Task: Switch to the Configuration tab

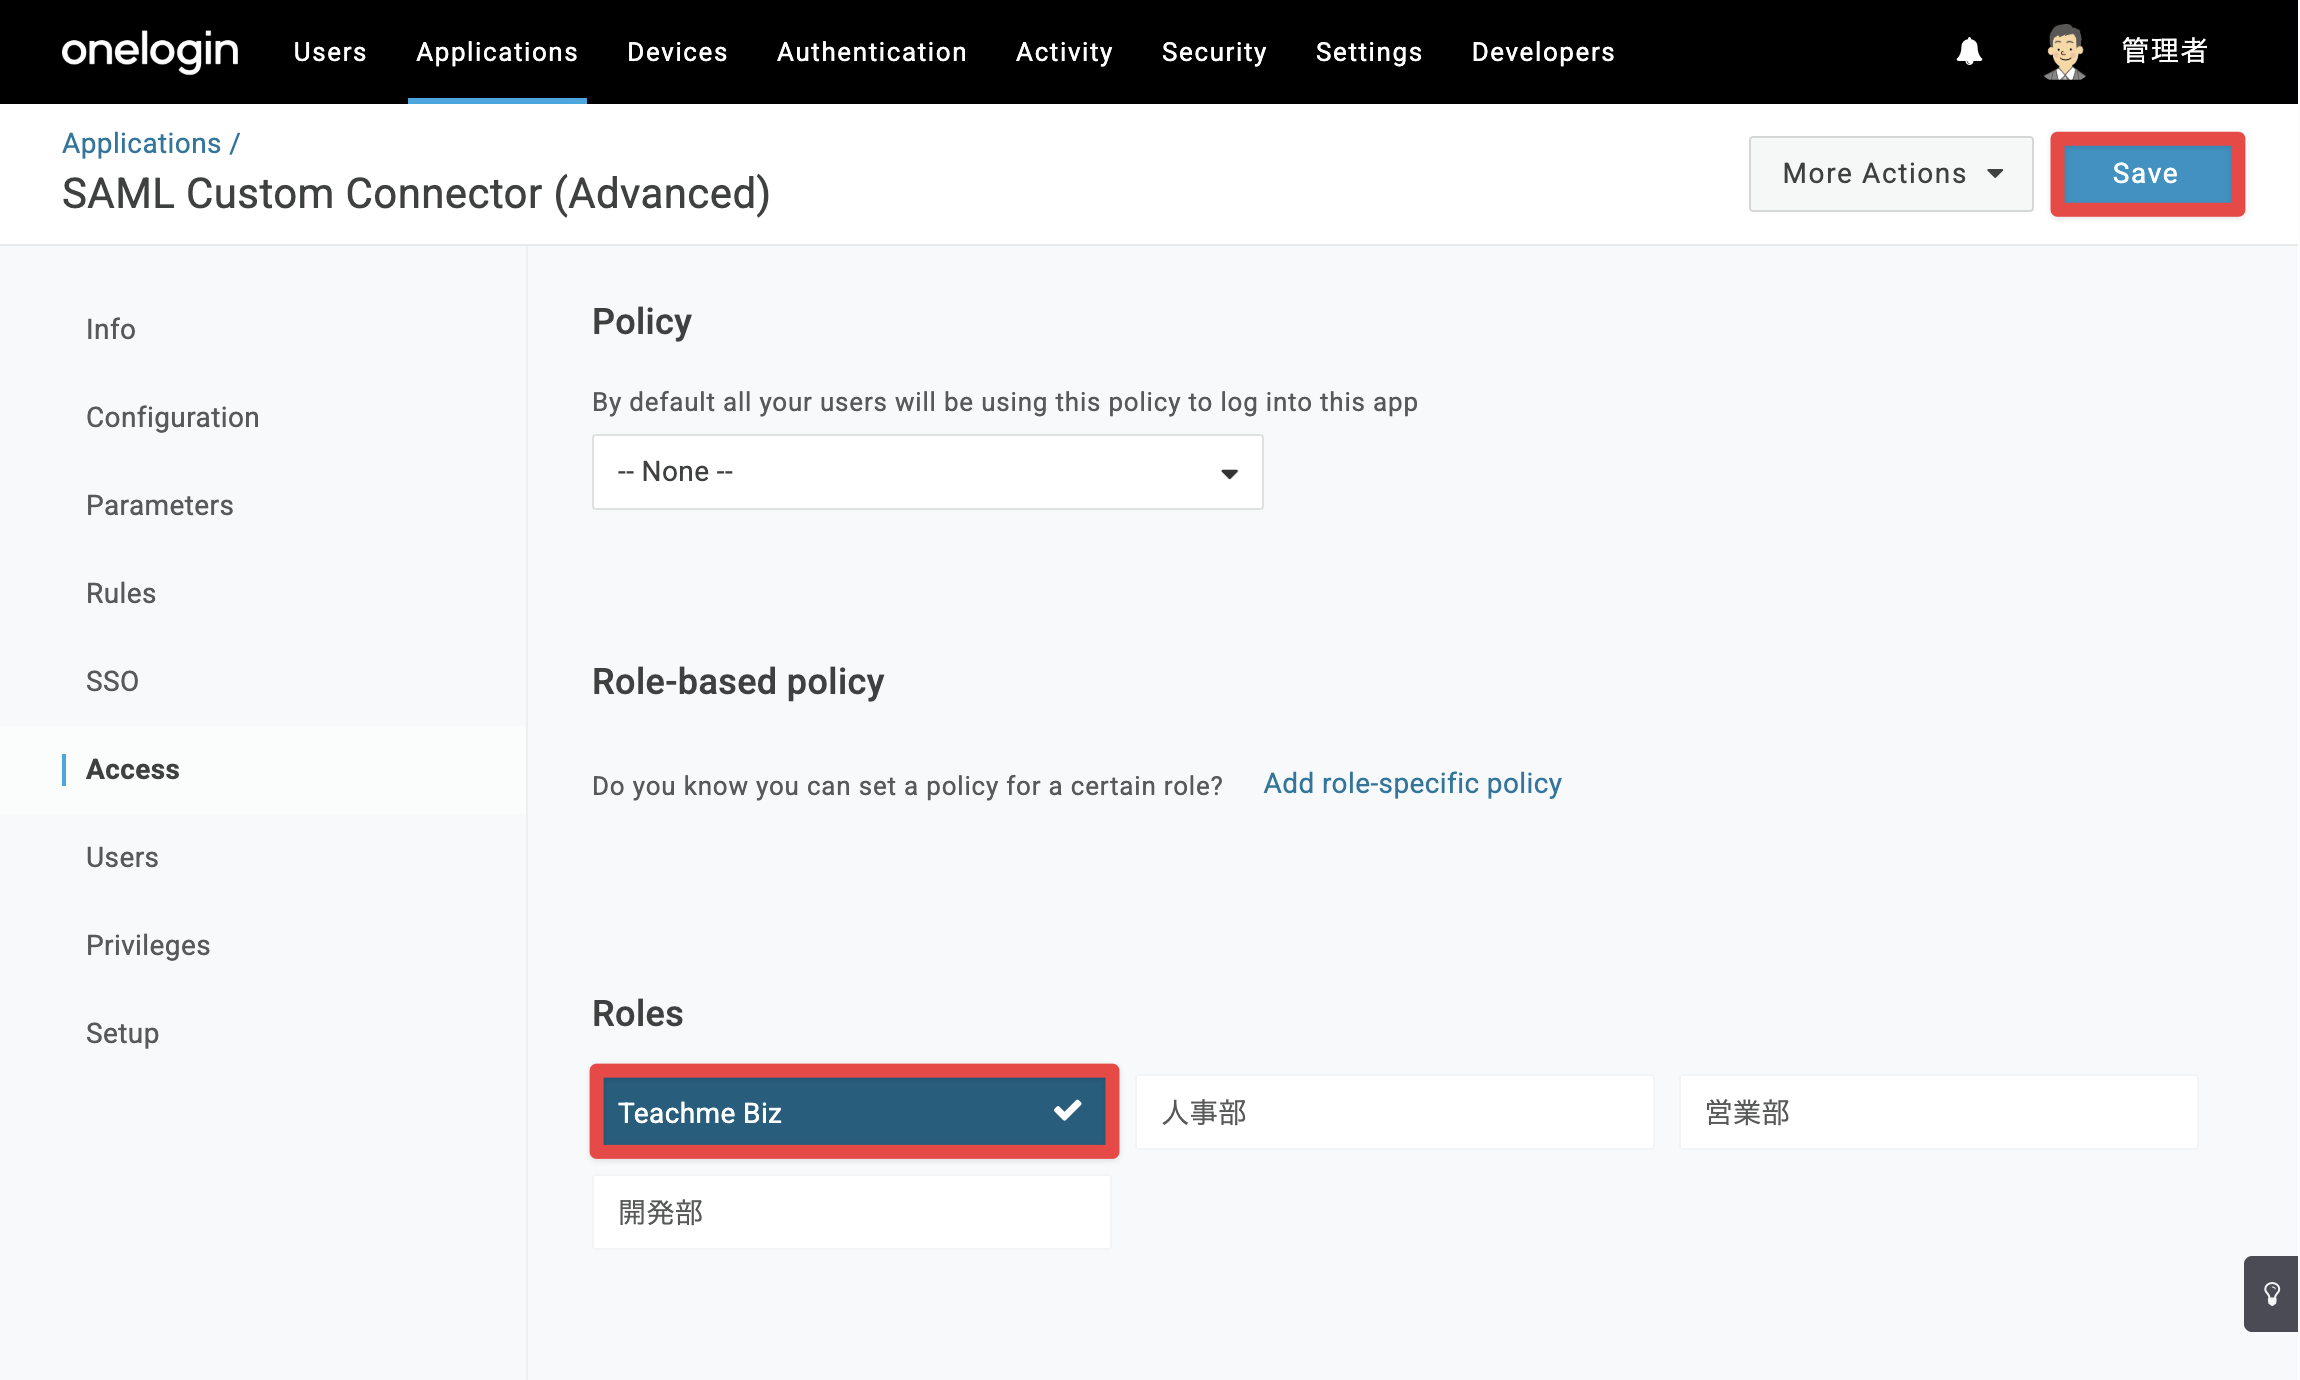Action: [x=172, y=417]
